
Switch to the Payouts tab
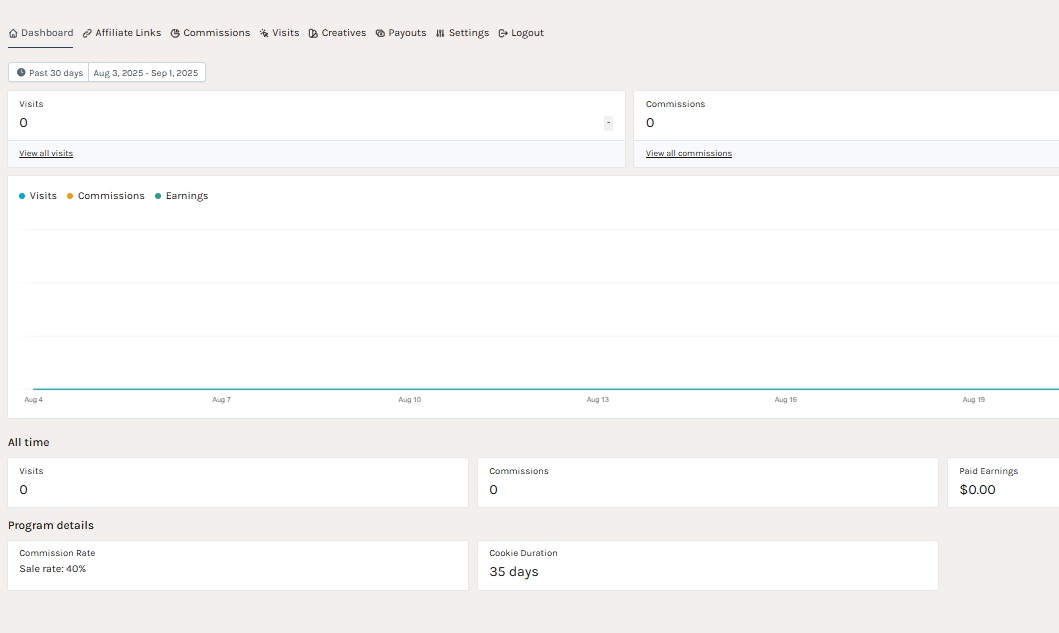click(407, 33)
